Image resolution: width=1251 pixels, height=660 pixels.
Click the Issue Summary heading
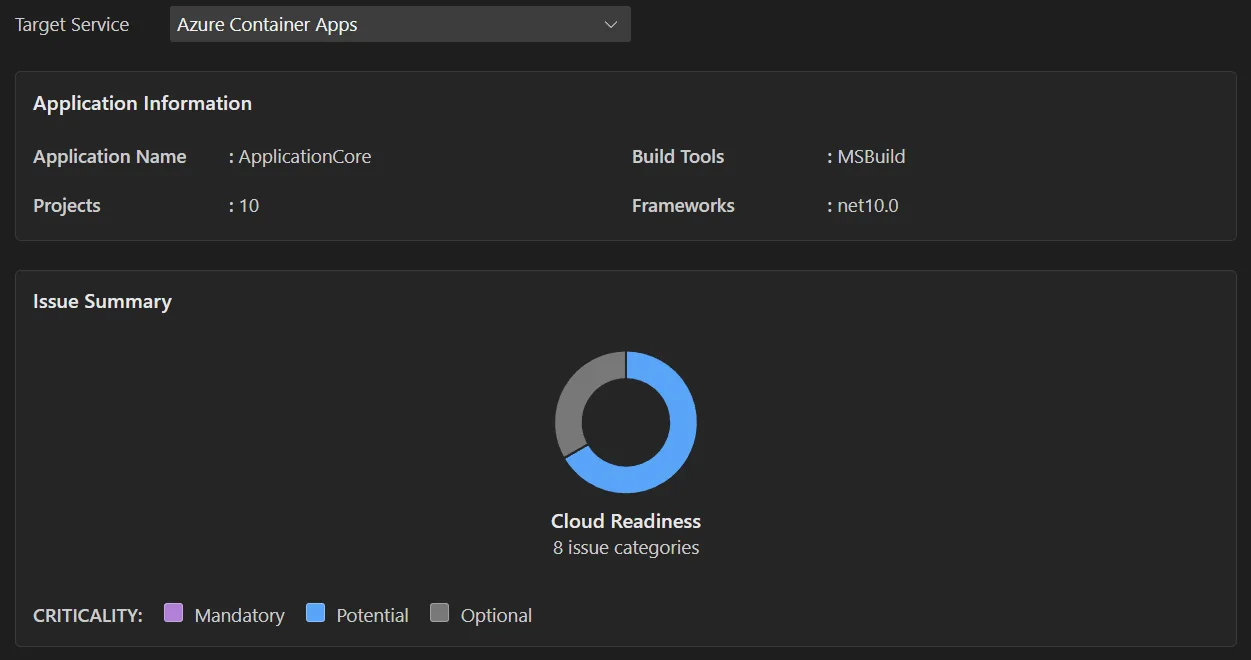coord(102,301)
